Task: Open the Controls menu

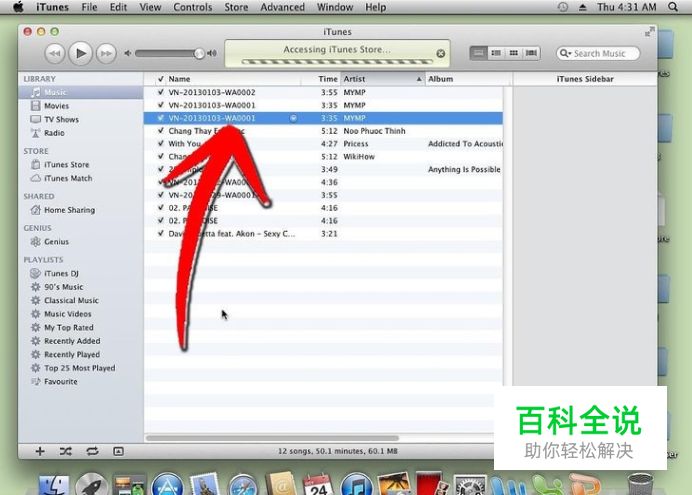Action: pyautogui.click(x=192, y=7)
